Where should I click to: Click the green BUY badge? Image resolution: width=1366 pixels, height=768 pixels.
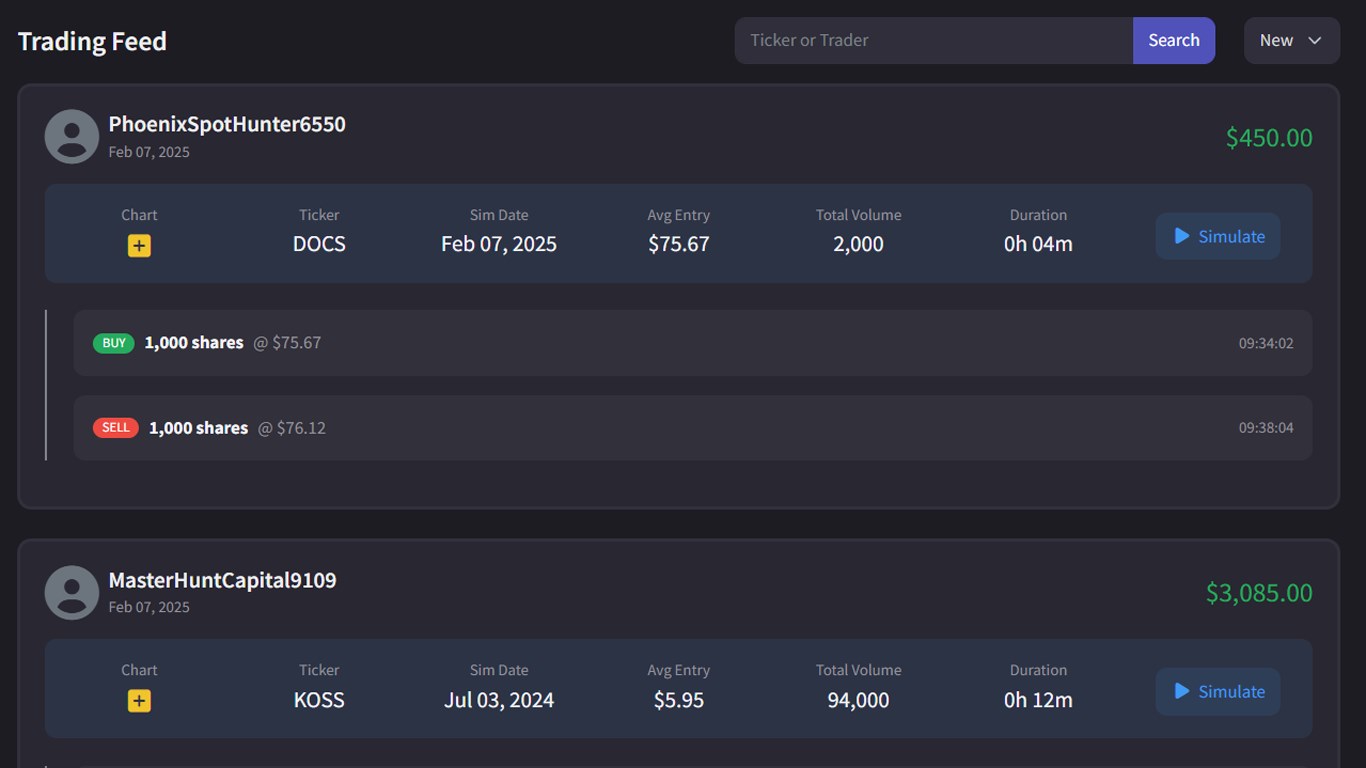pyautogui.click(x=114, y=343)
